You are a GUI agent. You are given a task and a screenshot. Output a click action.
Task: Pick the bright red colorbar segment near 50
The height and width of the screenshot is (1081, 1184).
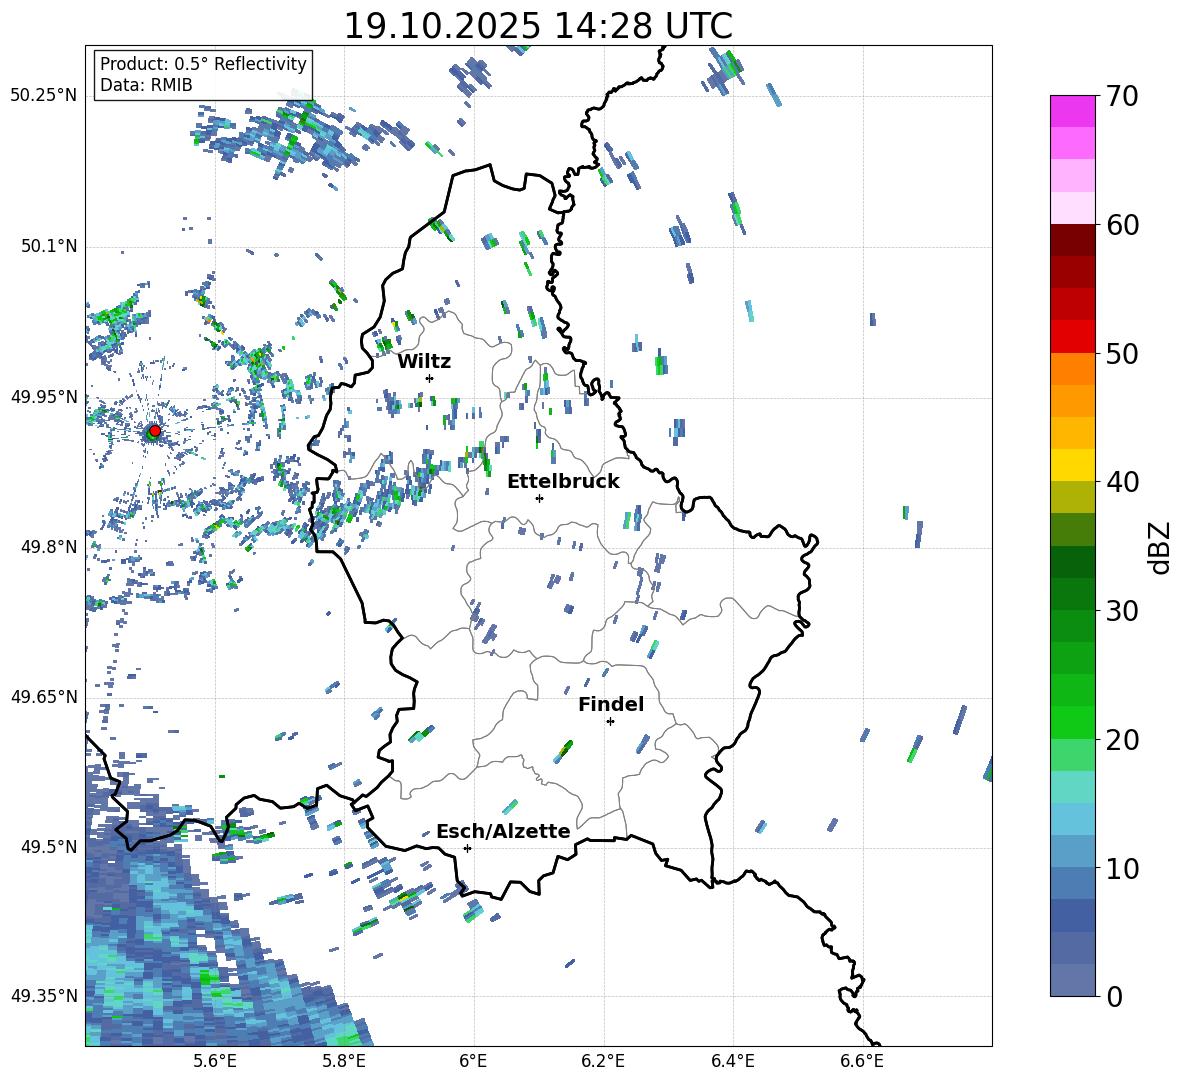click(x=1072, y=337)
